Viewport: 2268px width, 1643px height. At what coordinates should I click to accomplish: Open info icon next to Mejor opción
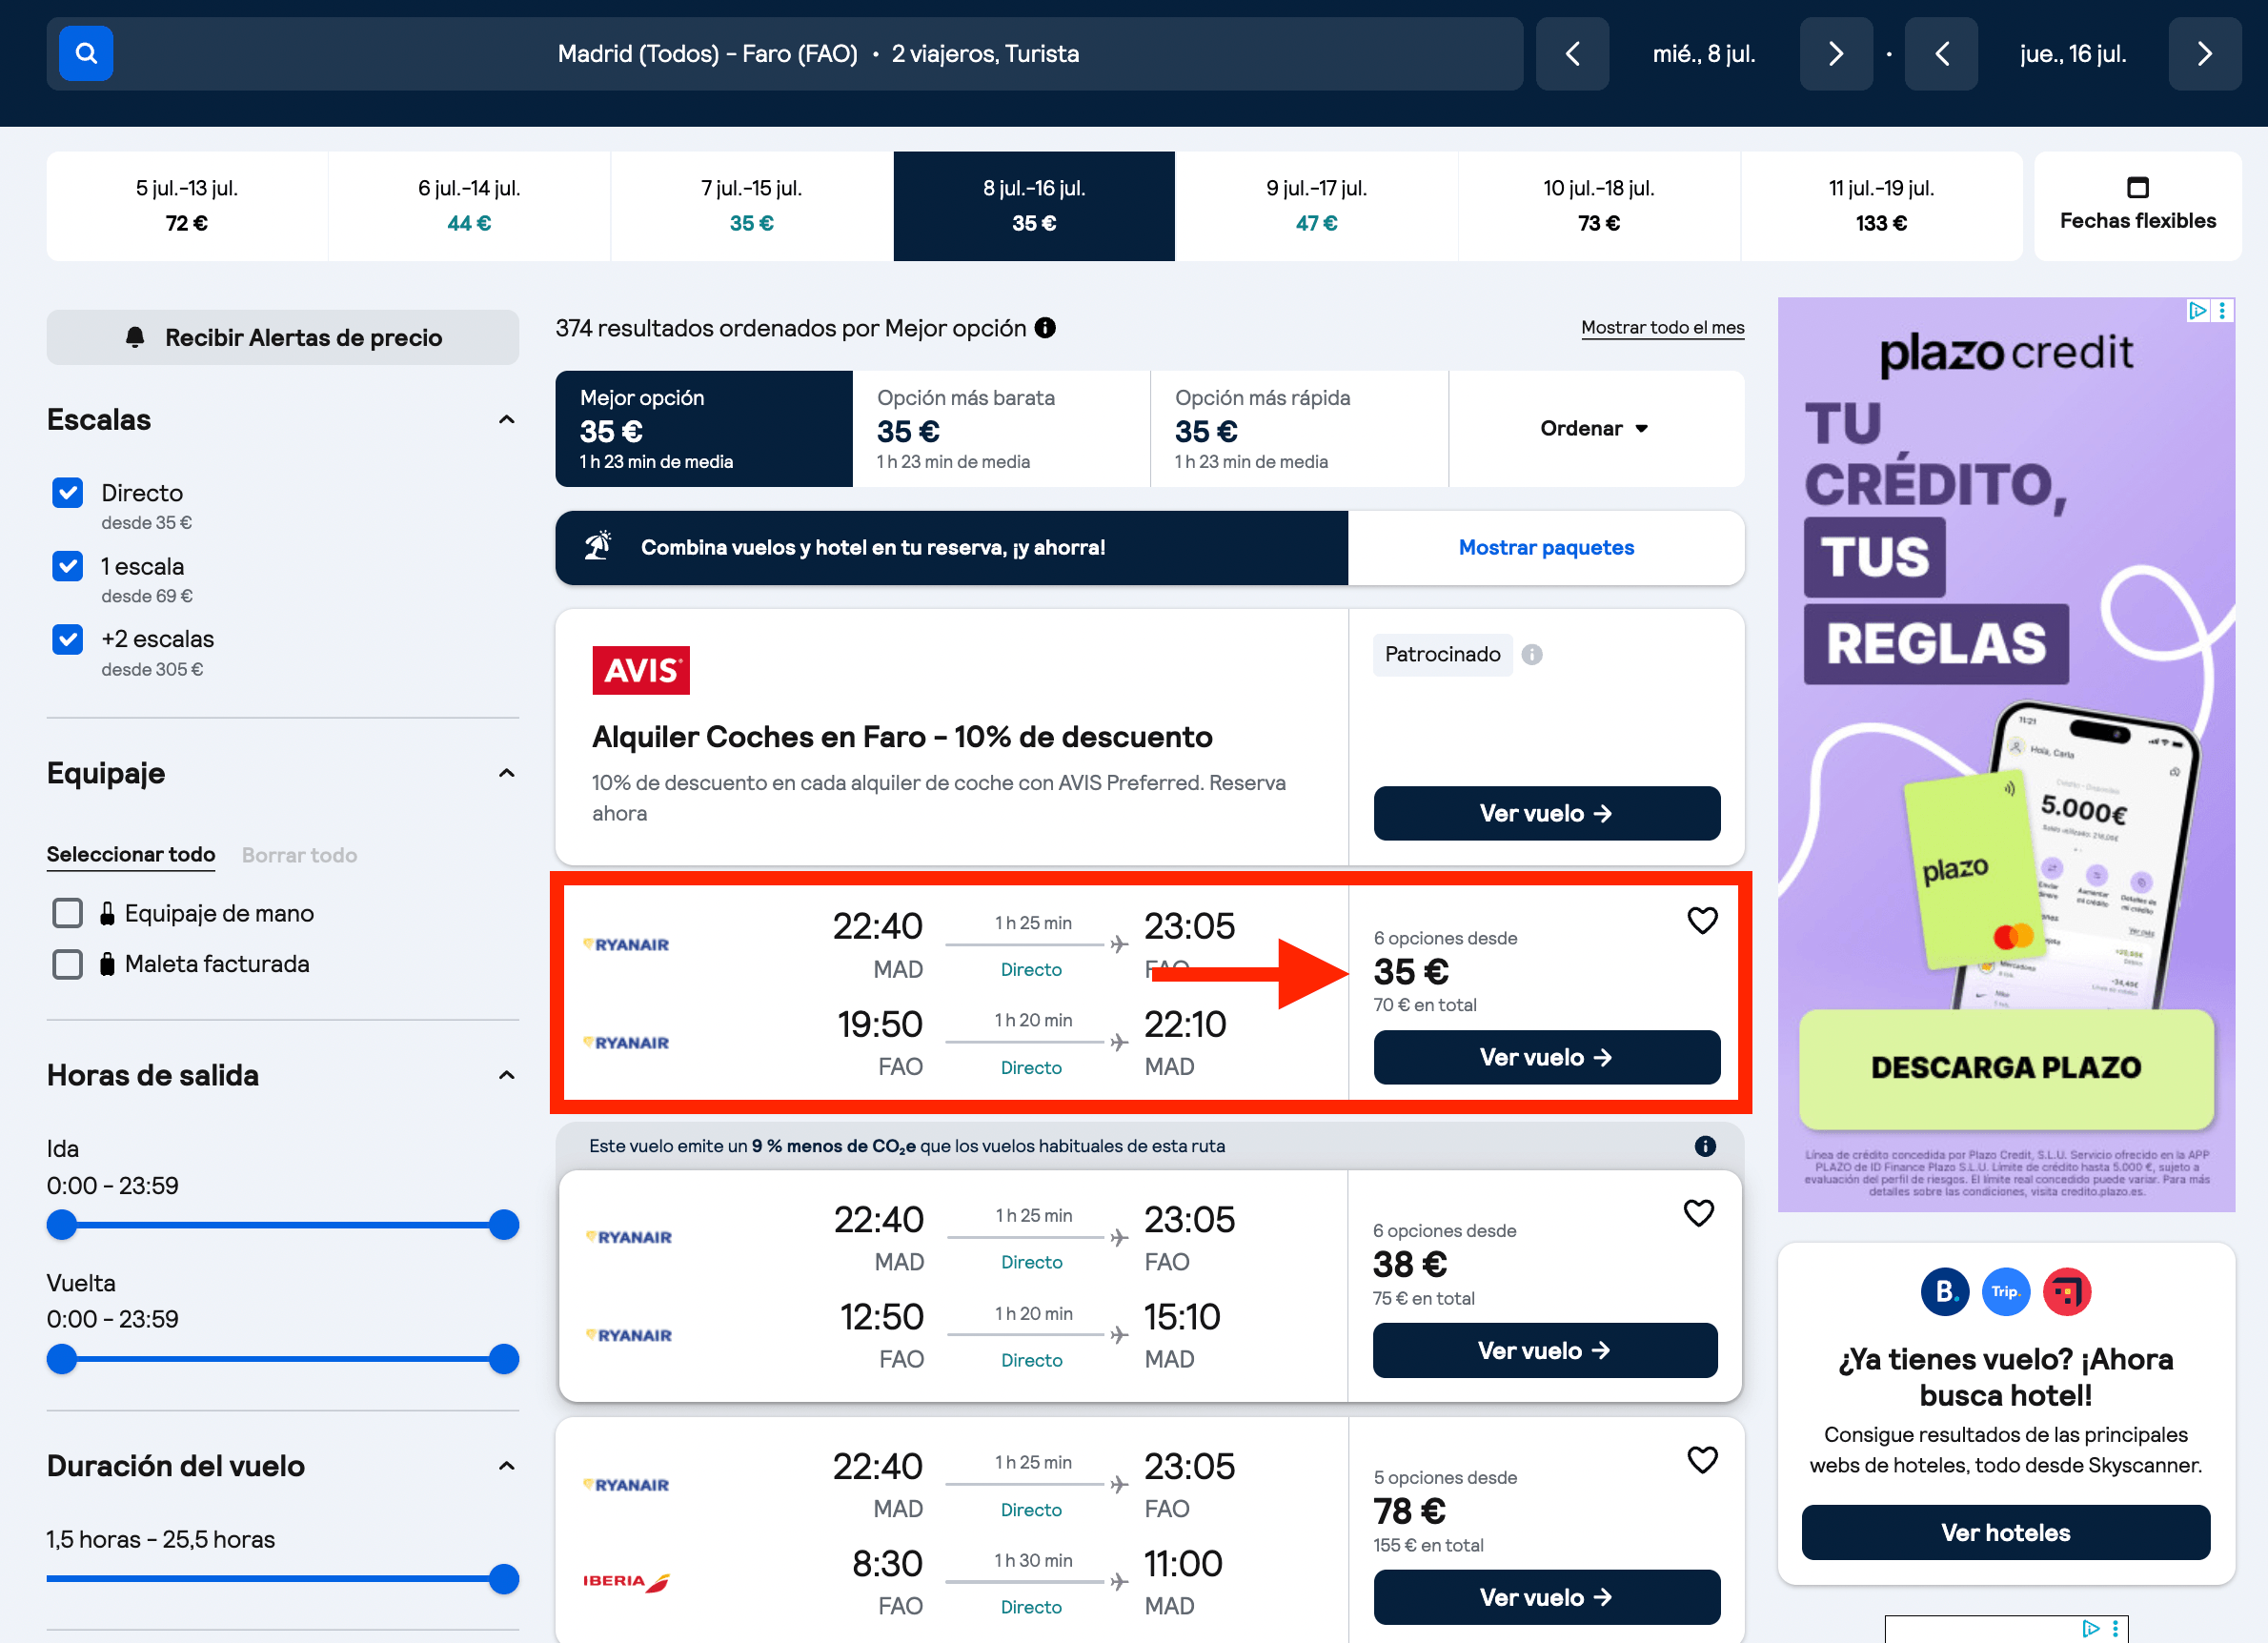pyautogui.click(x=1045, y=328)
